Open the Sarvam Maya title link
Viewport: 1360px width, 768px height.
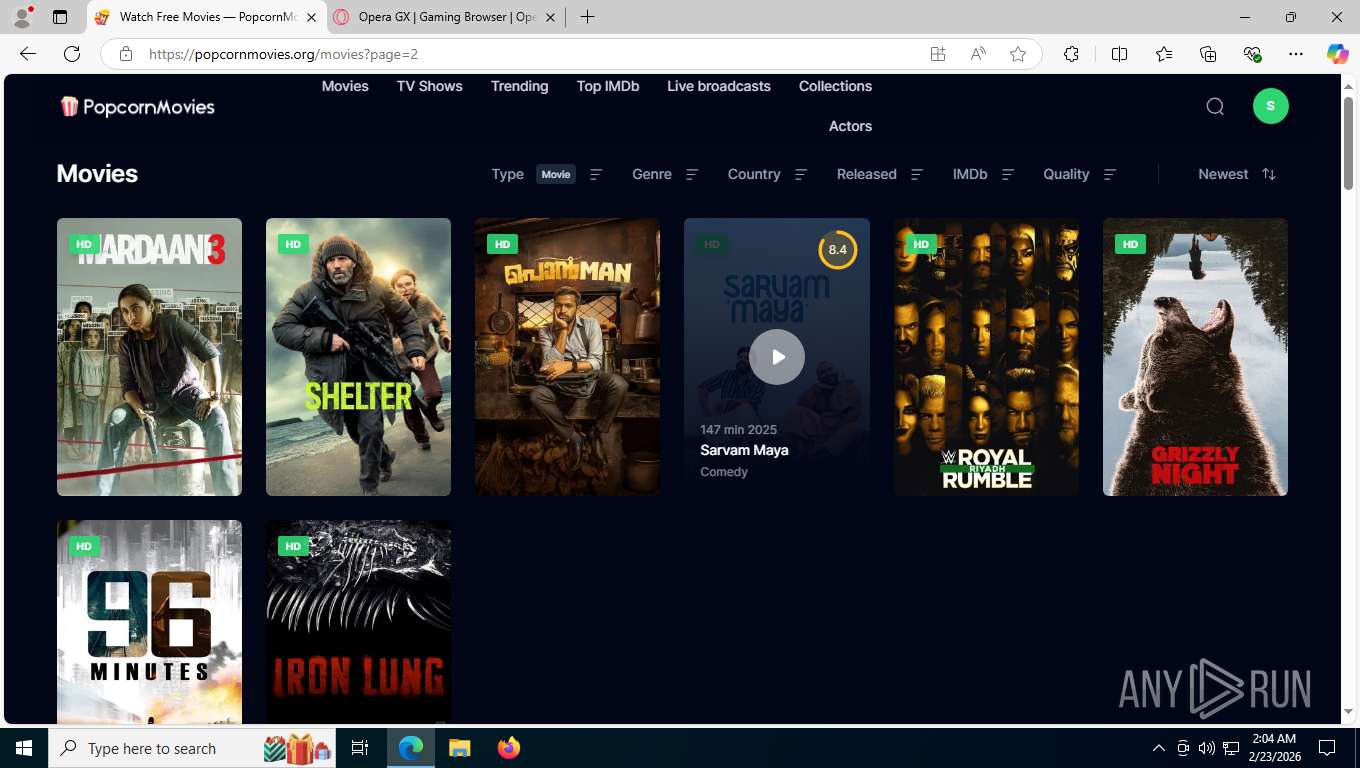point(744,450)
